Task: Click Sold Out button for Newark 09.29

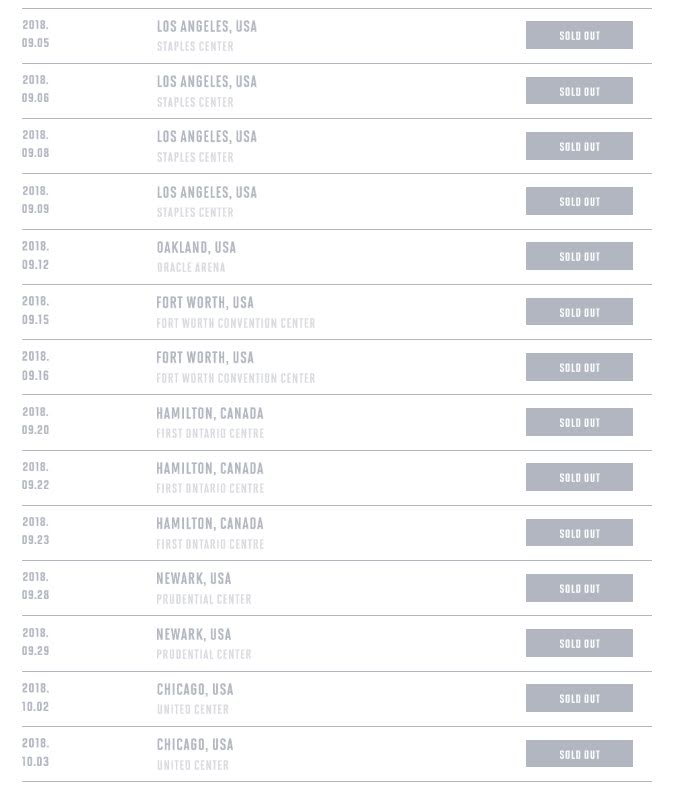Action: 579,643
